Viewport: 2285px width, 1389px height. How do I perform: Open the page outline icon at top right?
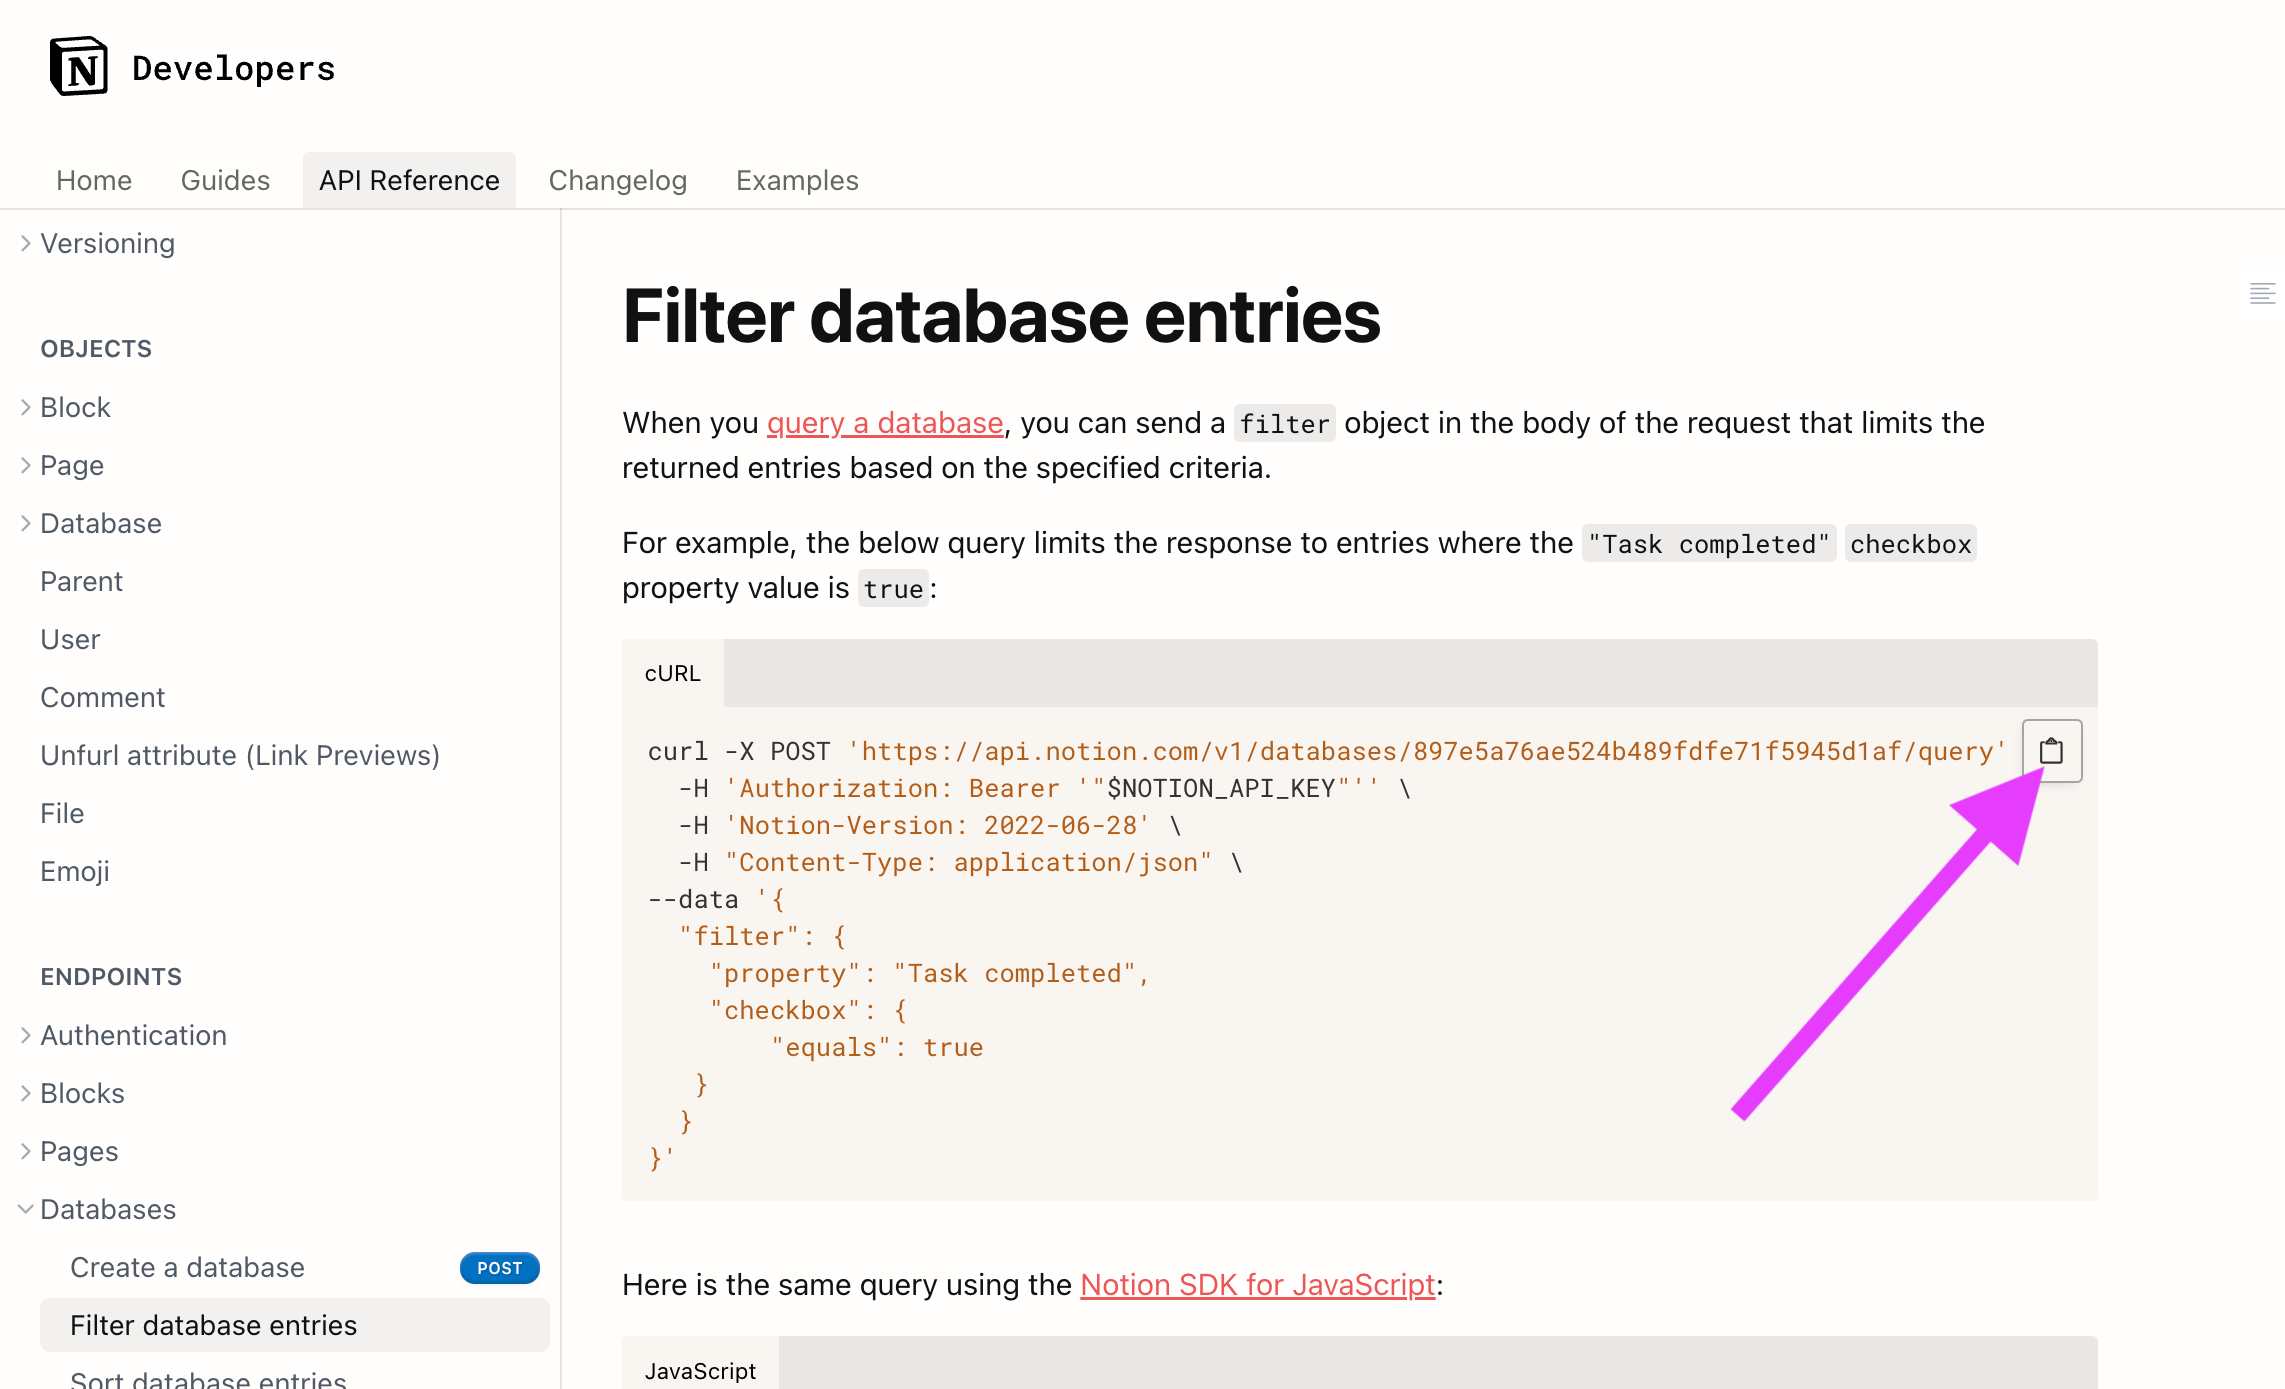[2262, 293]
